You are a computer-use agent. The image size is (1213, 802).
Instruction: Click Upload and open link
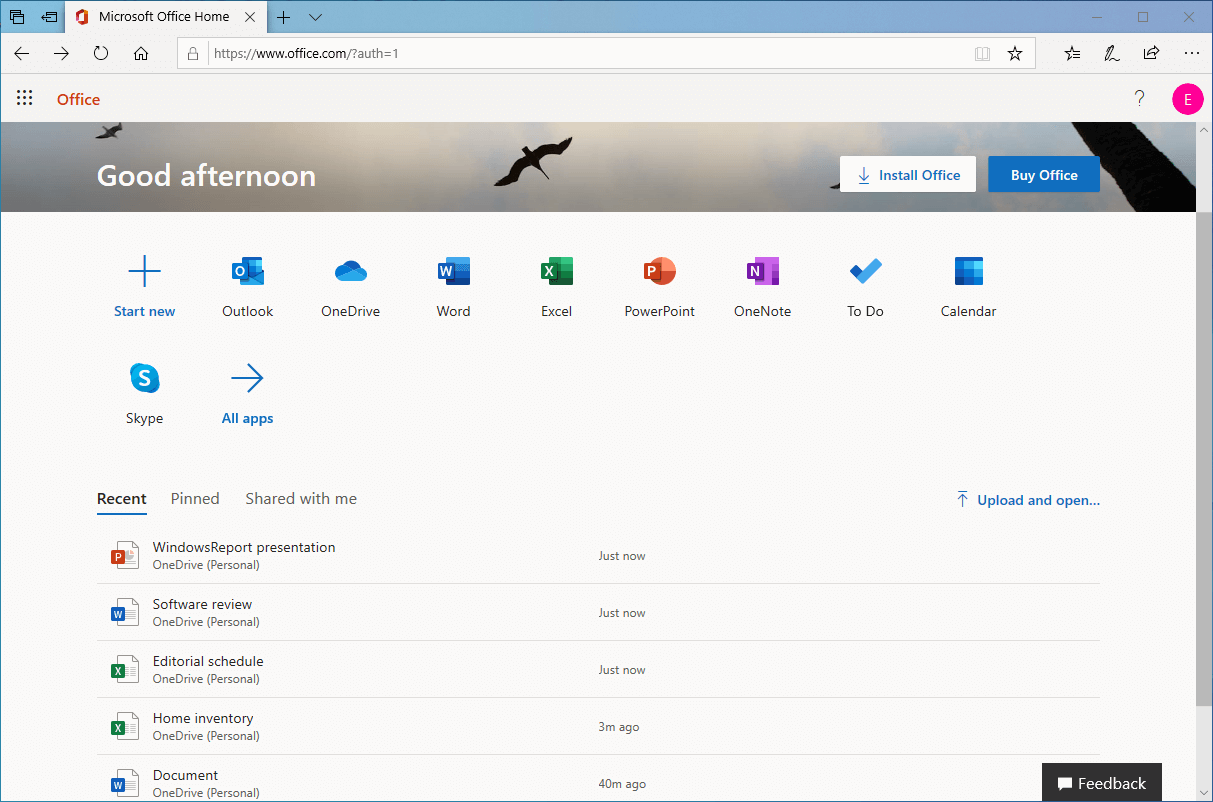1028,500
